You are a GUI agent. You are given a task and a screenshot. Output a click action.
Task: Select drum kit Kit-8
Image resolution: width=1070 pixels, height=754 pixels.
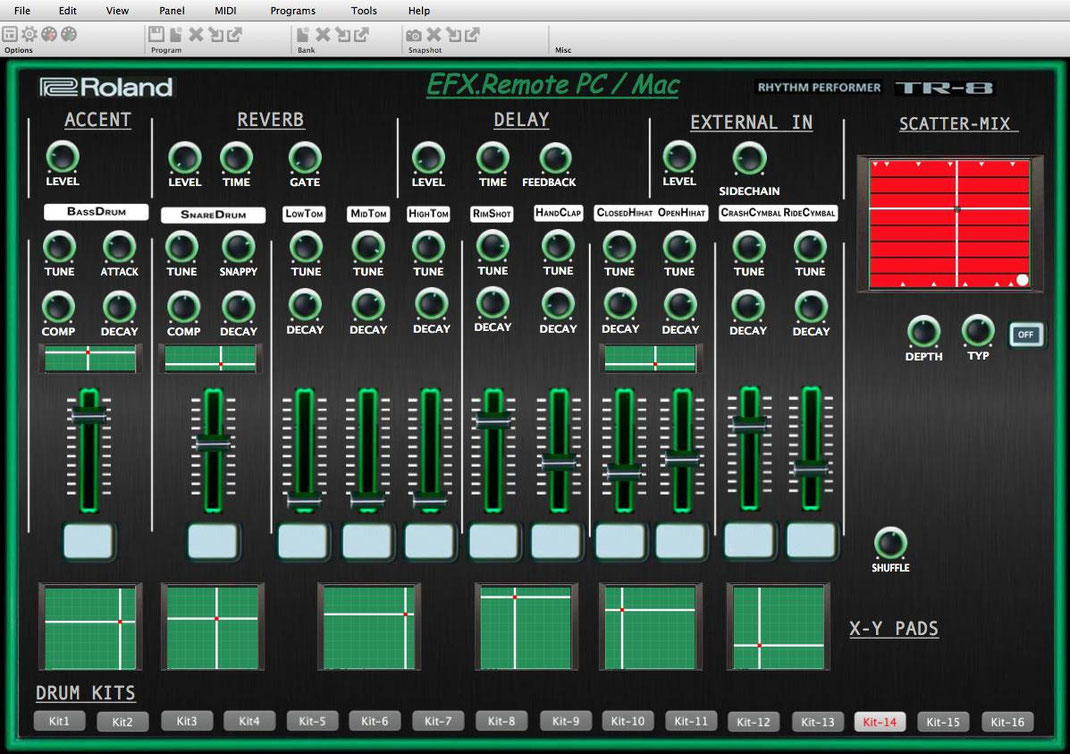pyautogui.click(x=502, y=721)
